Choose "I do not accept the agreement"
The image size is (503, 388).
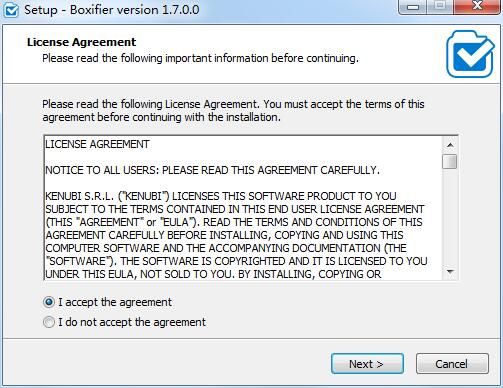click(x=49, y=322)
